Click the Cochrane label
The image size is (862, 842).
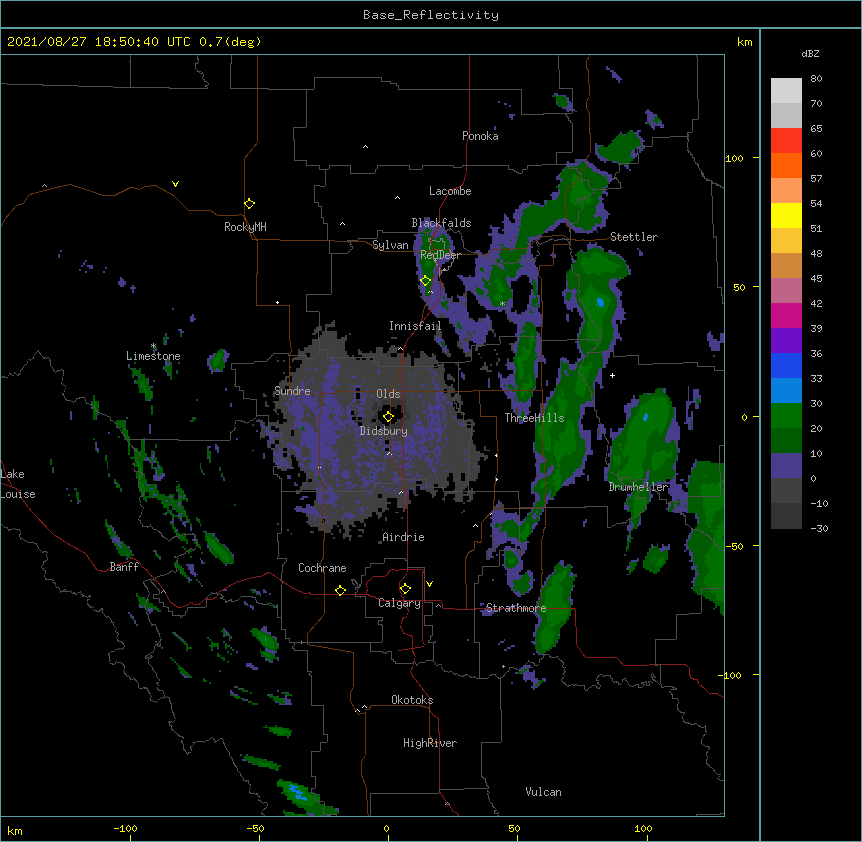point(322,568)
